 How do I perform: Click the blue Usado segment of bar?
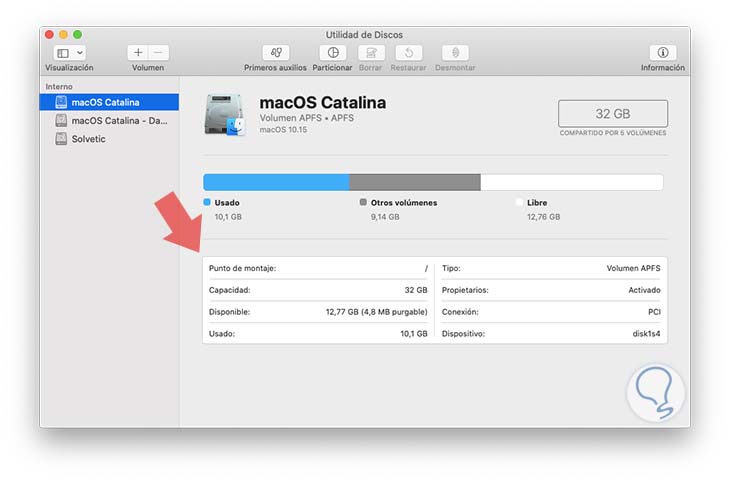click(x=277, y=182)
